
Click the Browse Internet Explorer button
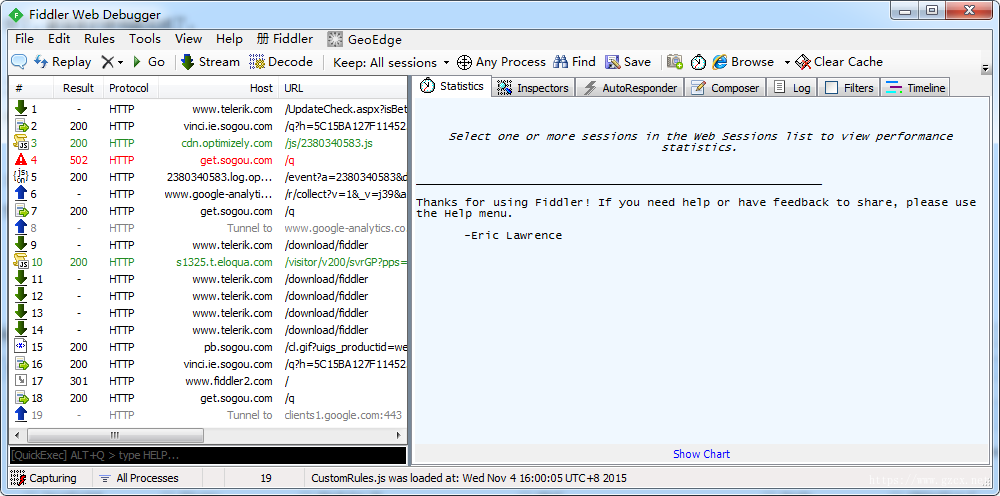743,62
